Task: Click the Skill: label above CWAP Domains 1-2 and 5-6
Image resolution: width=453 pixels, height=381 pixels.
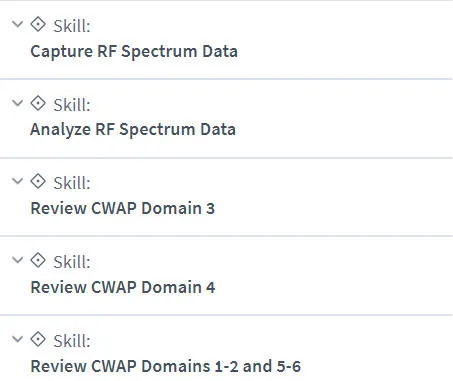Action: [x=72, y=341]
